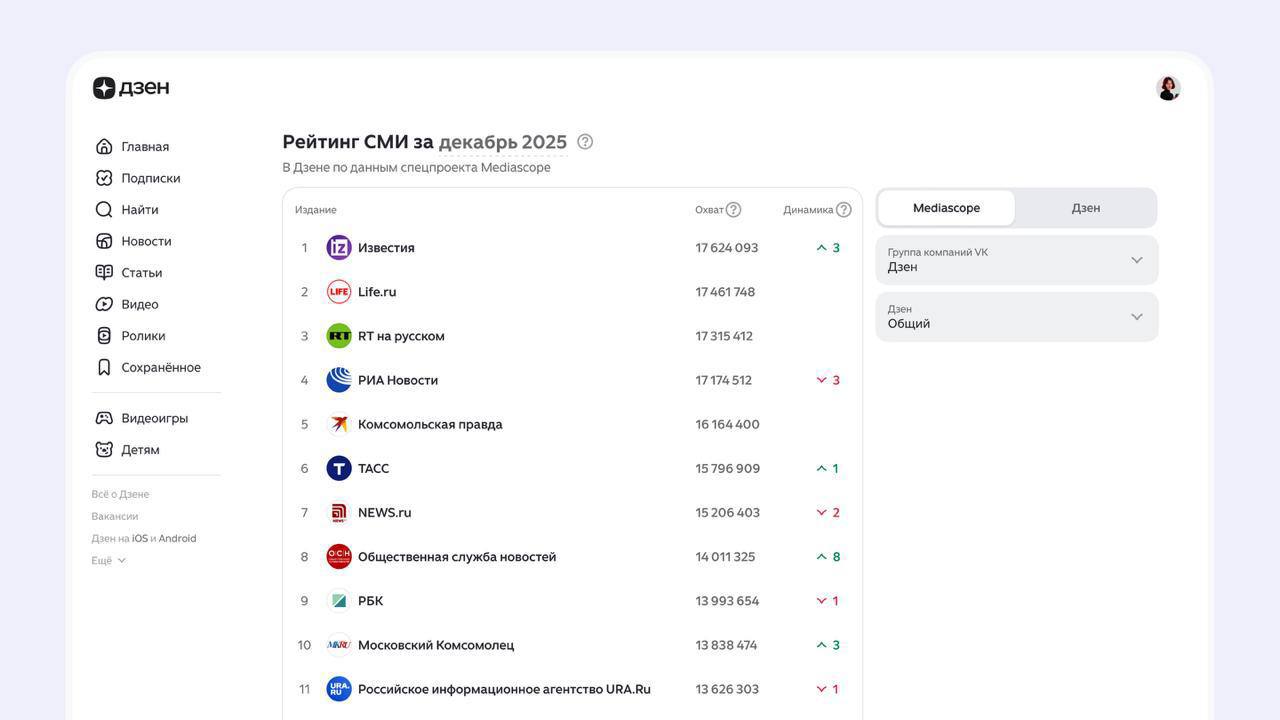Click the RT на русском logo
The image size is (1280, 720).
339,336
